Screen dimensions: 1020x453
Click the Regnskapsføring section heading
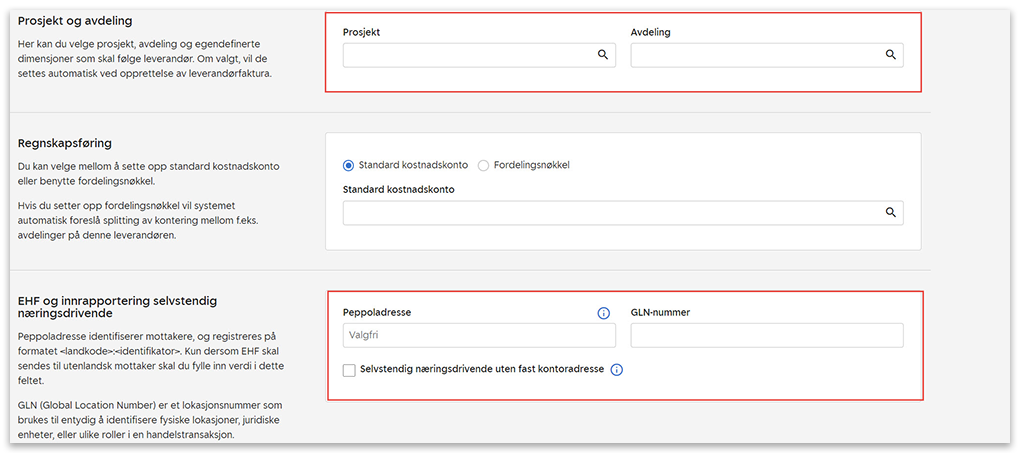[65, 143]
